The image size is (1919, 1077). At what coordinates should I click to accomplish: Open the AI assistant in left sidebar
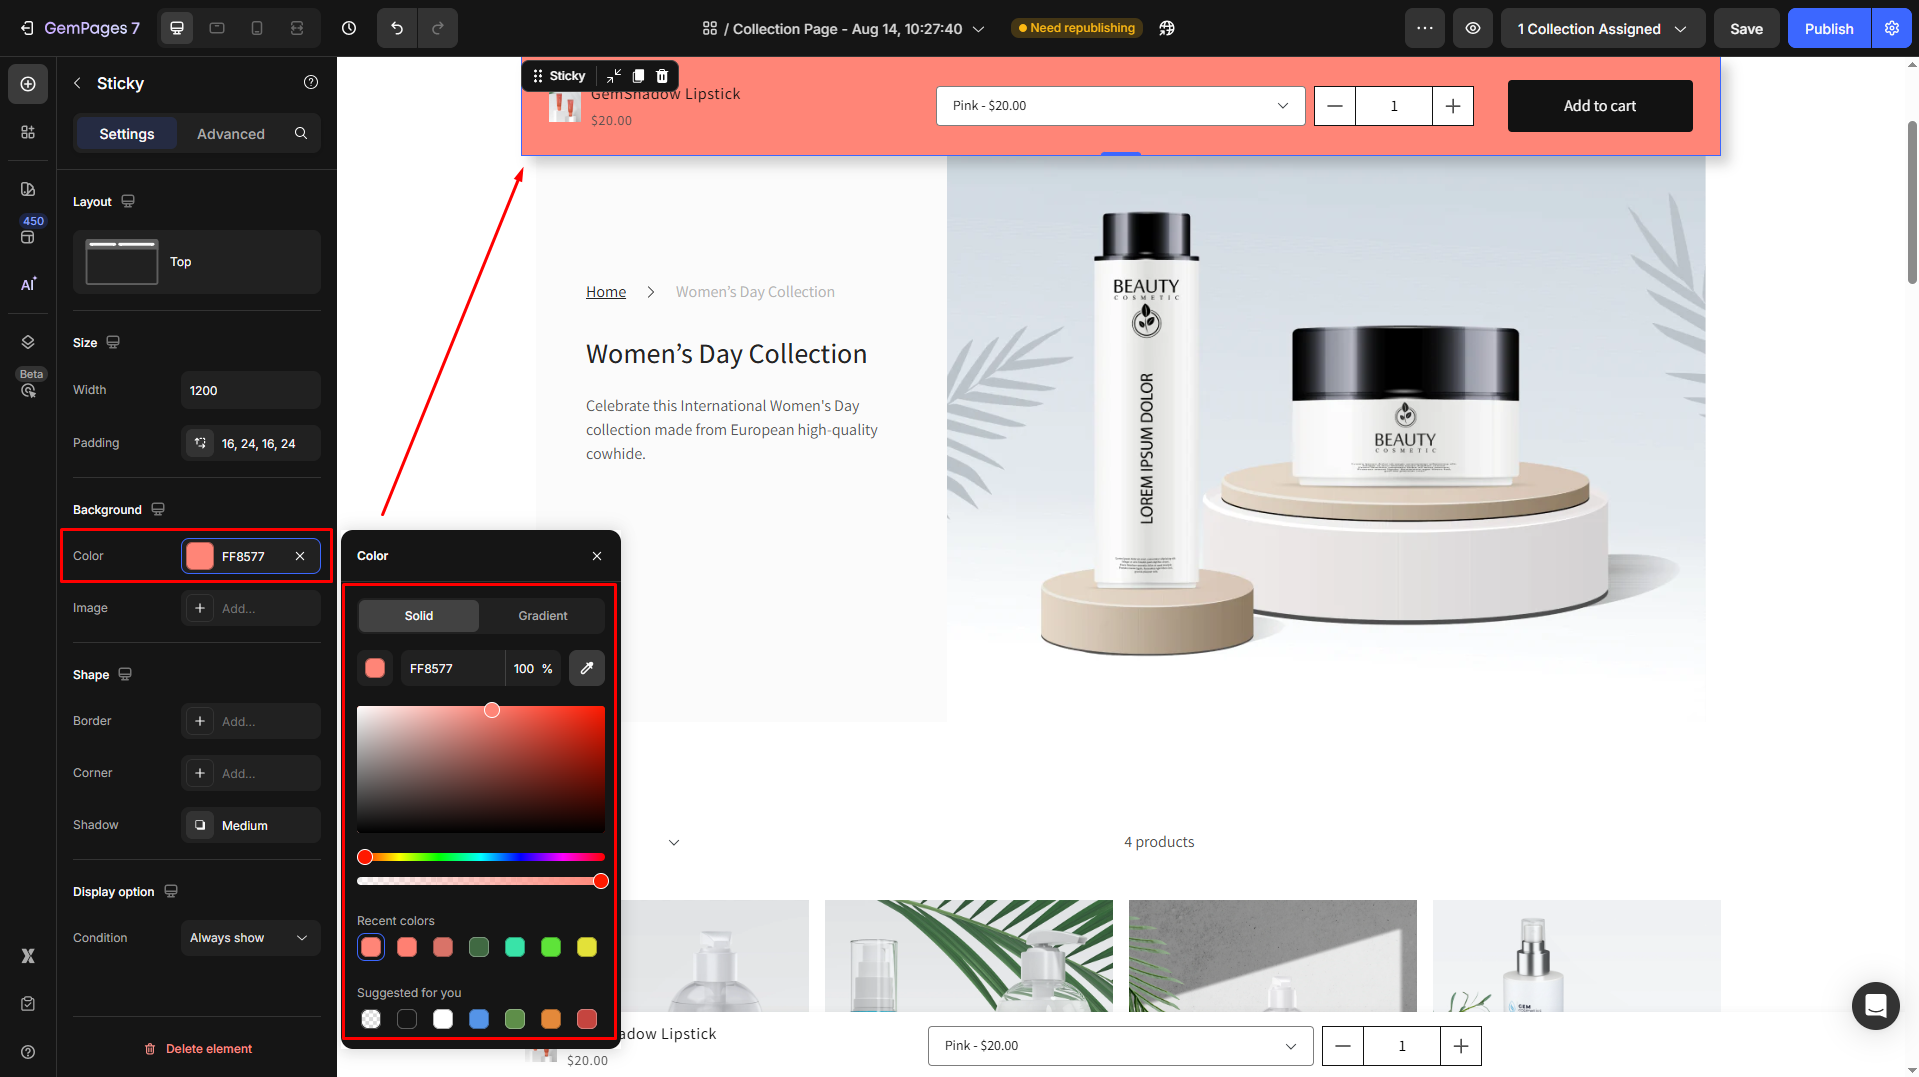click(x=28, y=284)
